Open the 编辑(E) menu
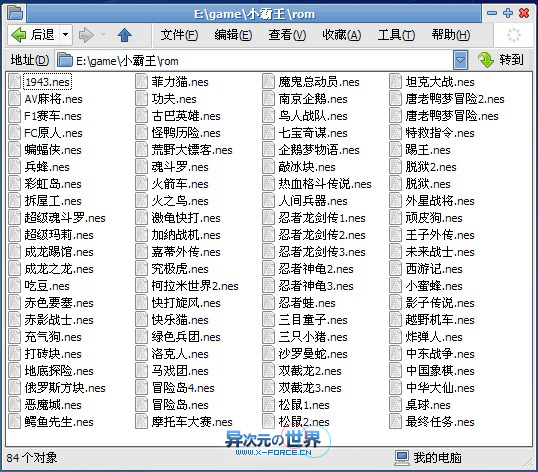 point(233,35)
